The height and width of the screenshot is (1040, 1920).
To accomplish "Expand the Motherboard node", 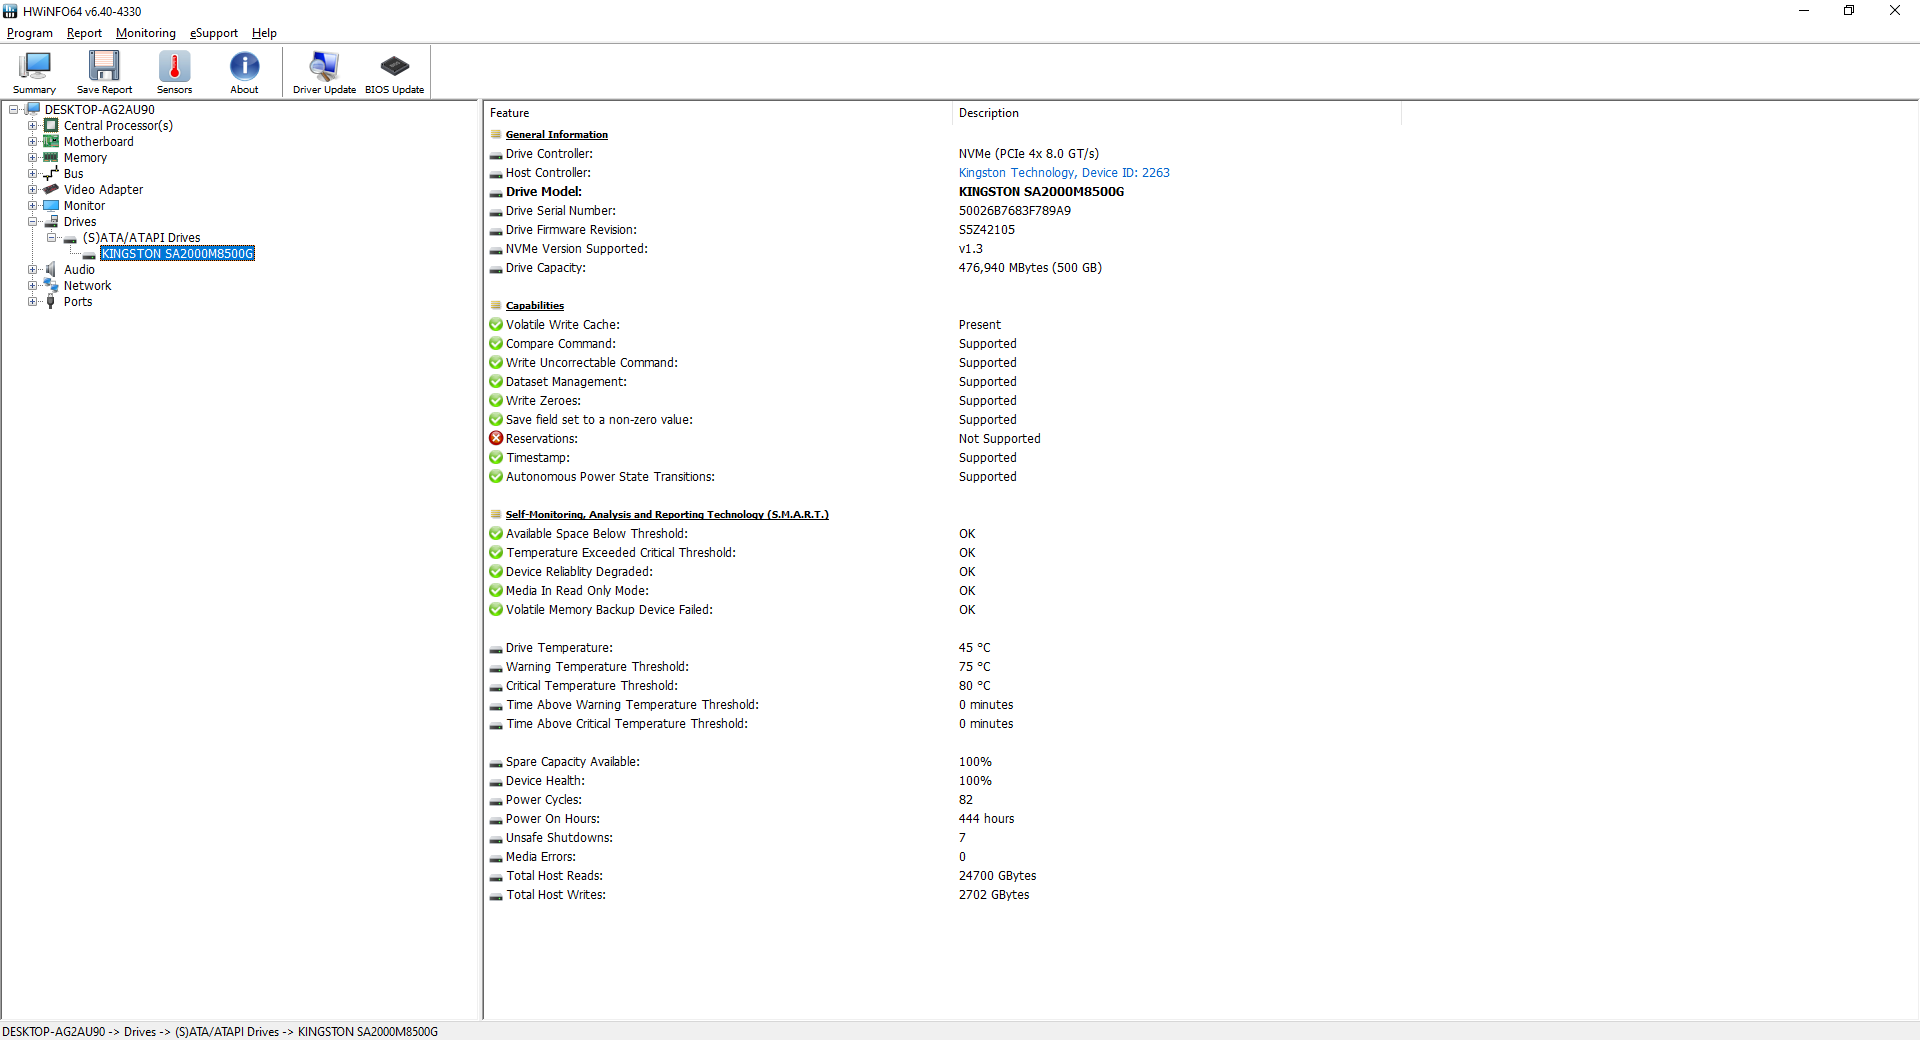I will pos(33,142).
